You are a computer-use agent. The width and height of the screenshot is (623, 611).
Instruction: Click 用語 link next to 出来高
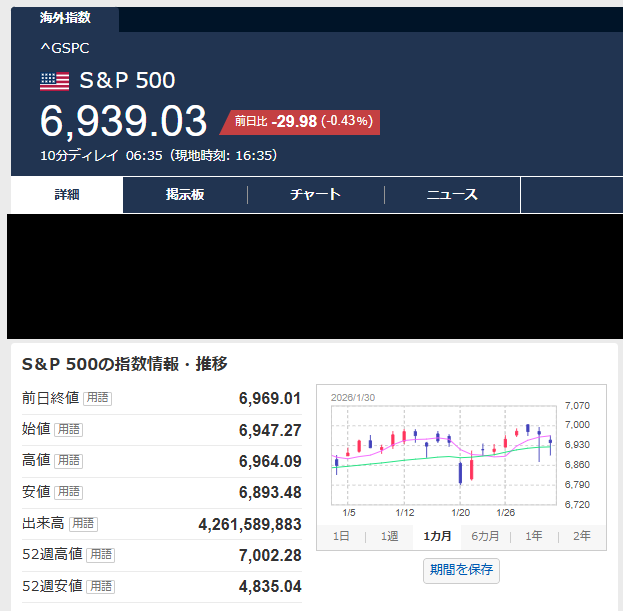pos(83,523)
